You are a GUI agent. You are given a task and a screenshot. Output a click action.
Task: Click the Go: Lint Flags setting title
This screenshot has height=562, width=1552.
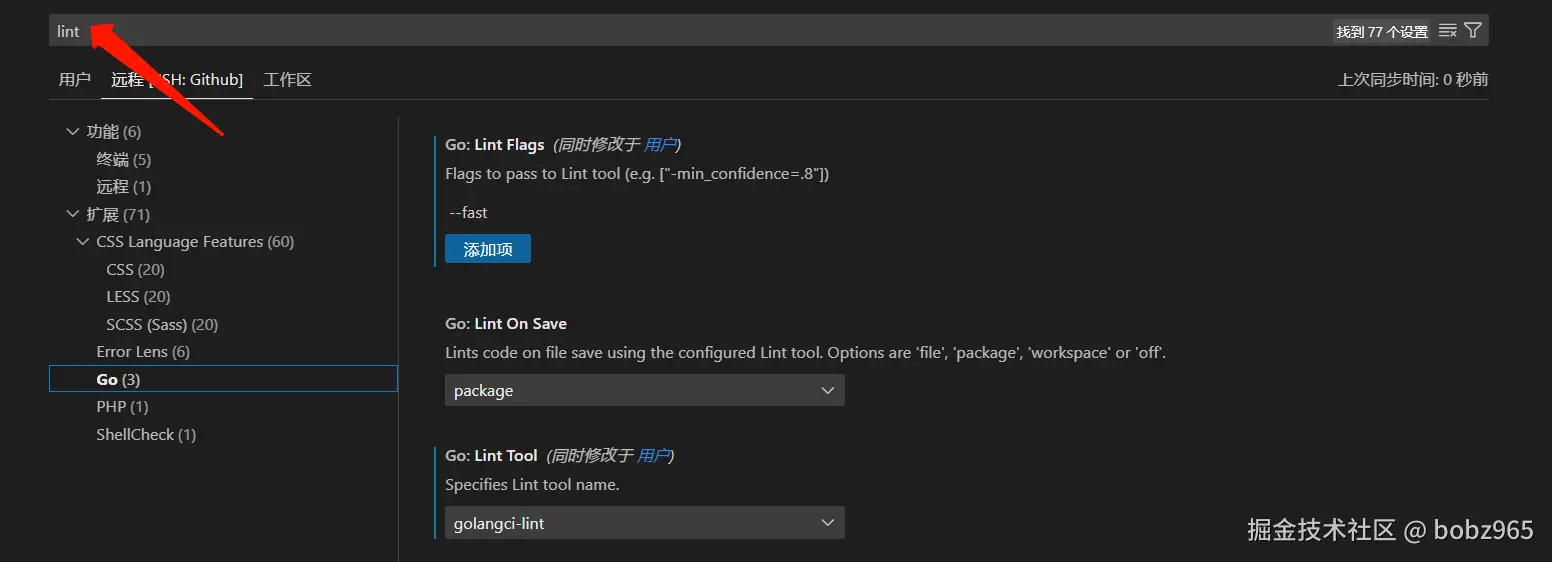[x=495, y=145]
